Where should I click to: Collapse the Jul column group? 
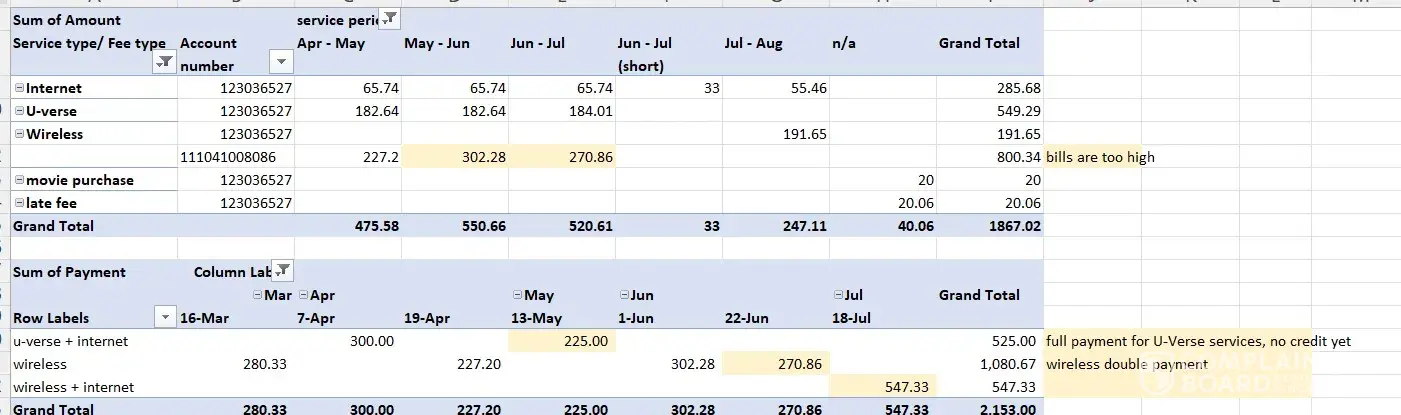pos(837,295)
